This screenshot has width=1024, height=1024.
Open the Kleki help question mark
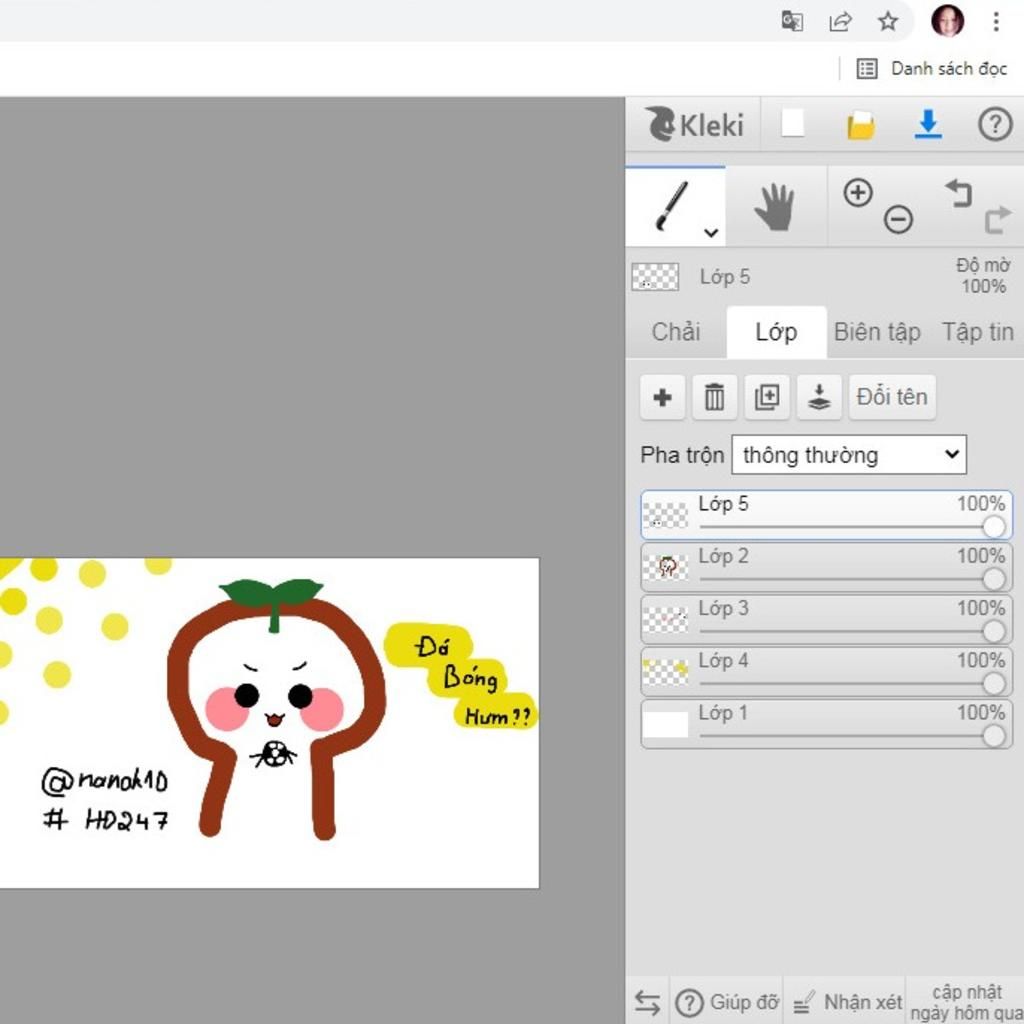point(995,124)
